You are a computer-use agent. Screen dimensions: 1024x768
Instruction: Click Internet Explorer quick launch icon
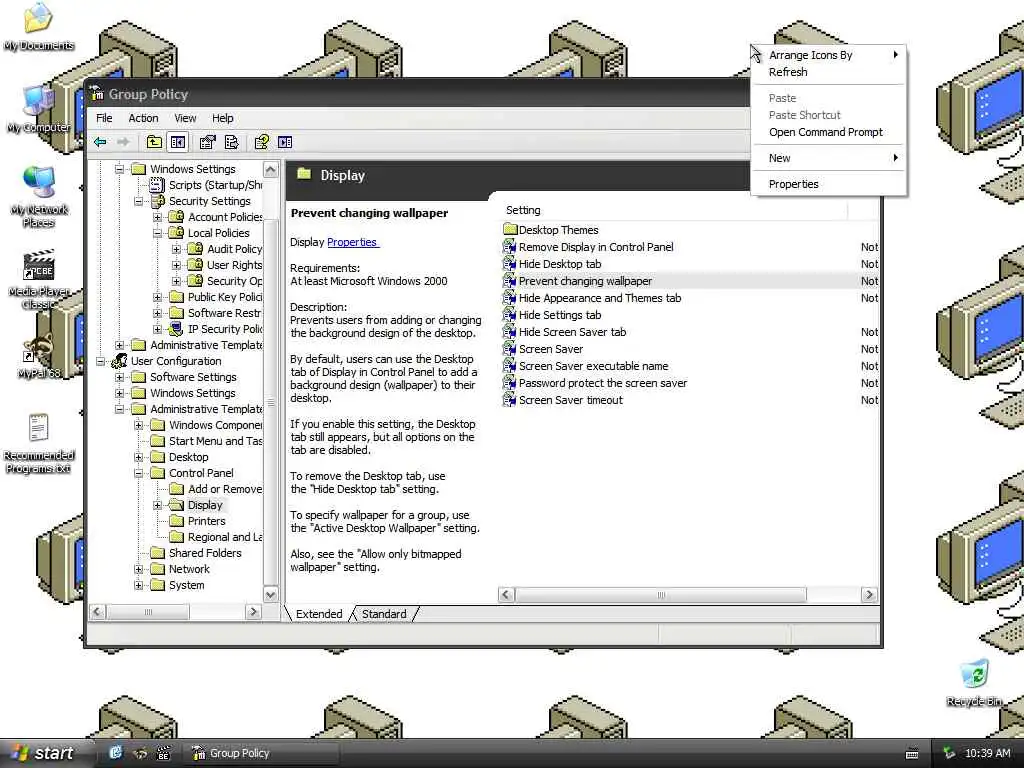tap(116, 752)
